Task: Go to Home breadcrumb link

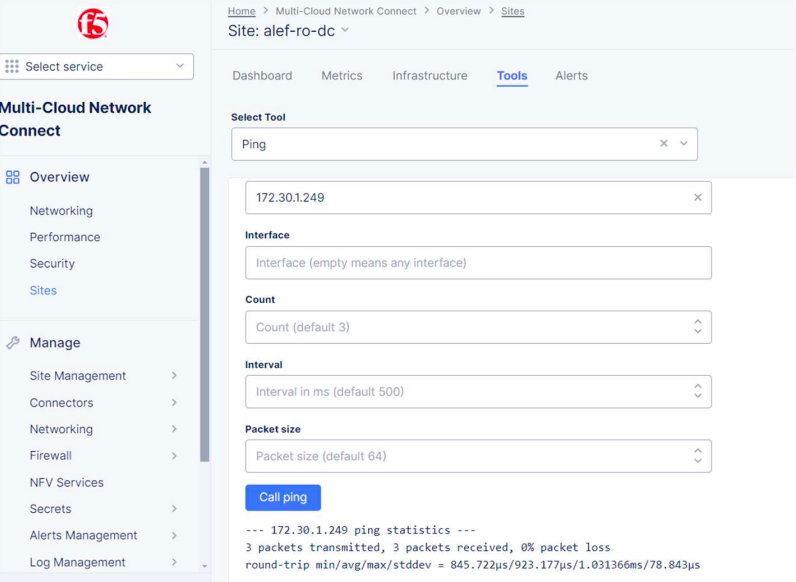Action: click(241, 11)
